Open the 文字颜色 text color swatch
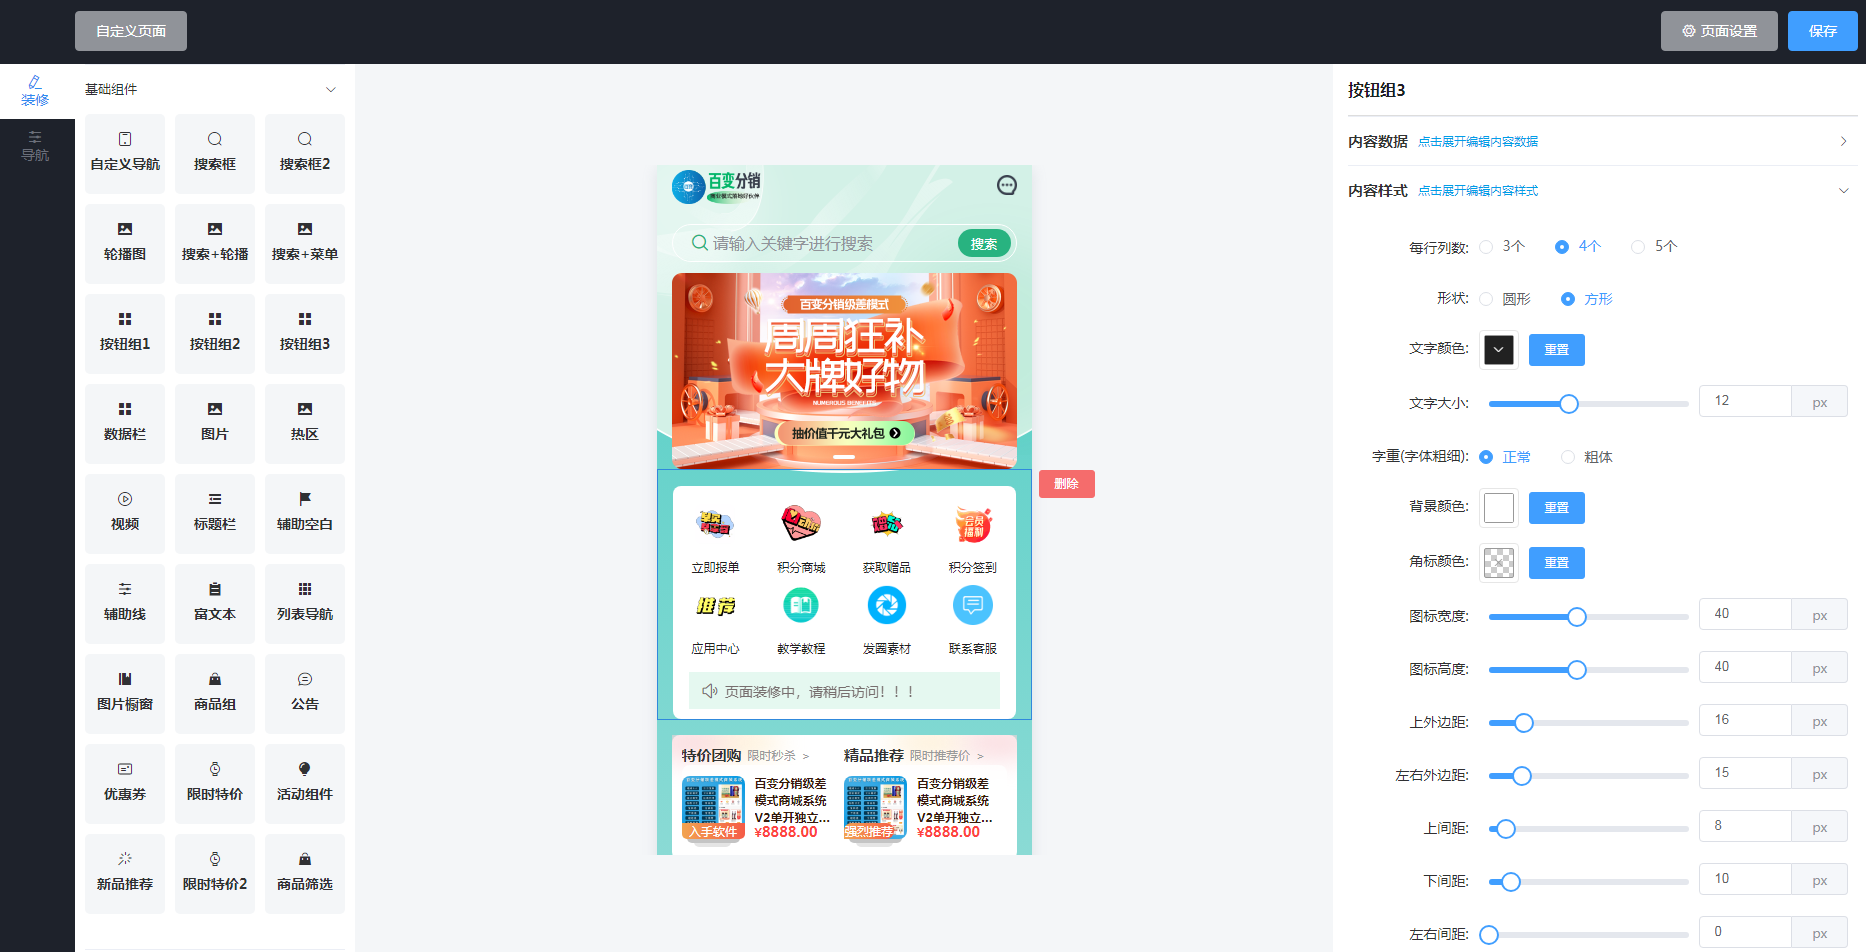 click(1498, 350)
